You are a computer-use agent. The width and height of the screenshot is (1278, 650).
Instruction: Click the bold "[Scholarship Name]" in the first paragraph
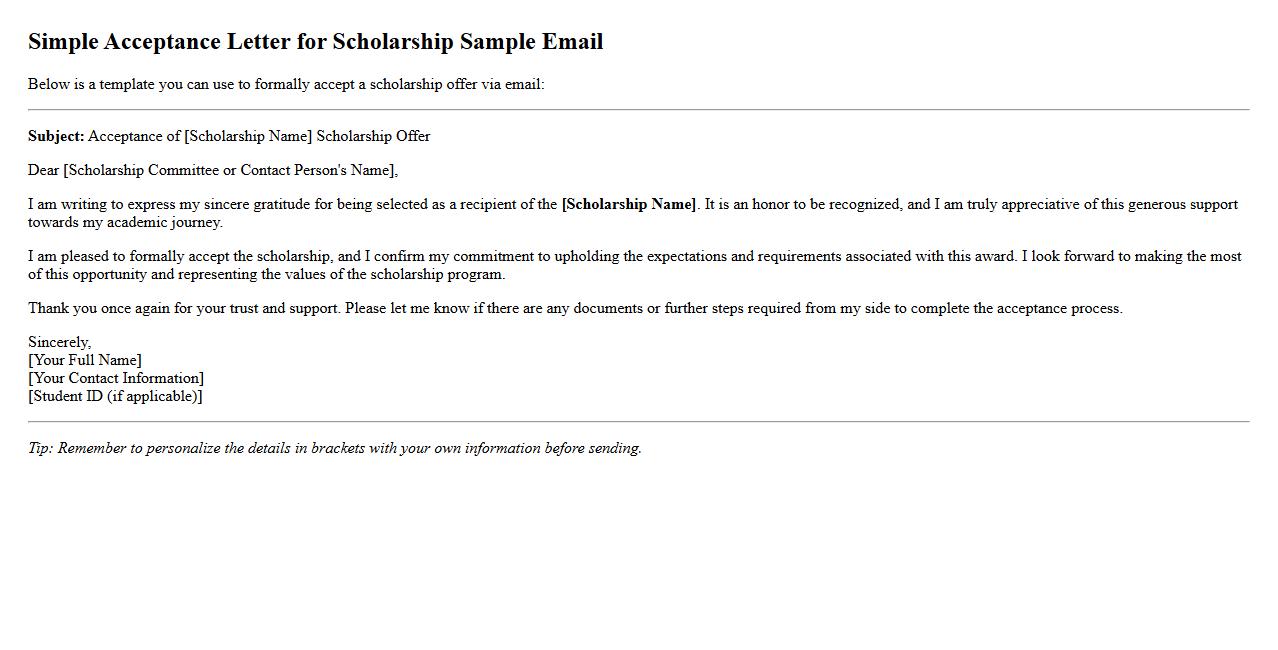pyautogui.click(x=628, y=204)
